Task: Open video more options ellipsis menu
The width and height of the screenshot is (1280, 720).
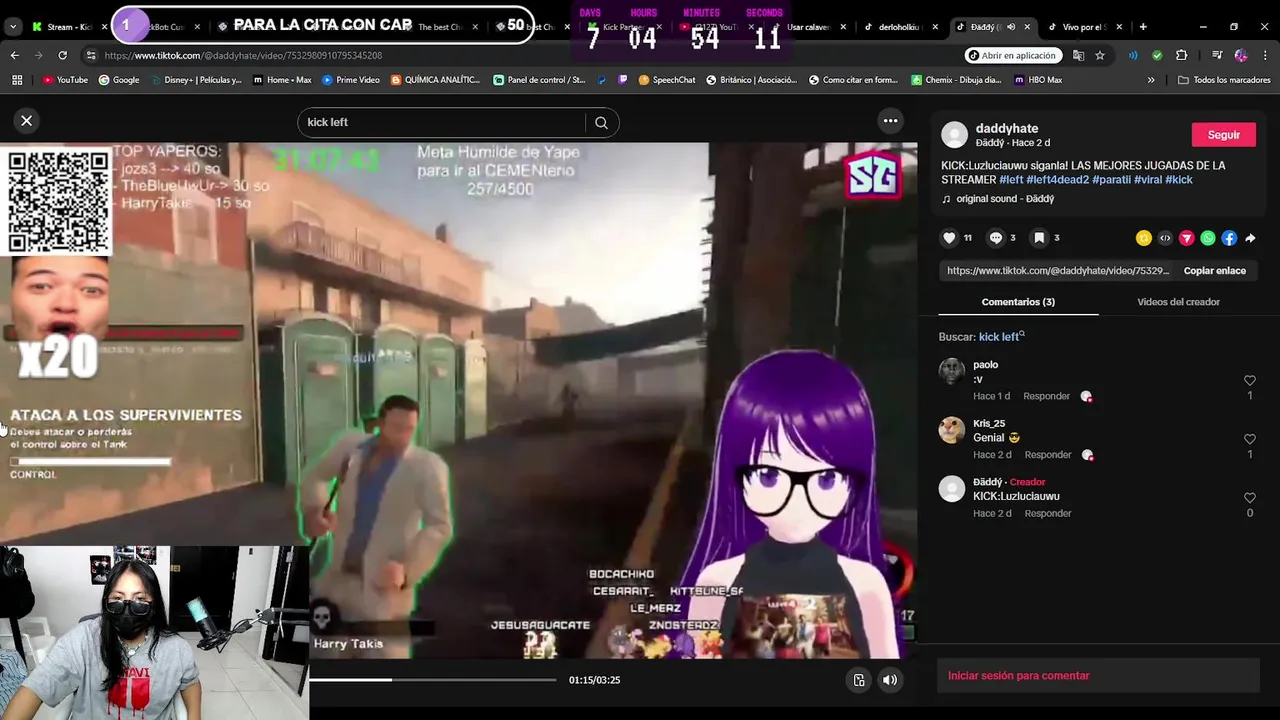Action: (890, 121)
